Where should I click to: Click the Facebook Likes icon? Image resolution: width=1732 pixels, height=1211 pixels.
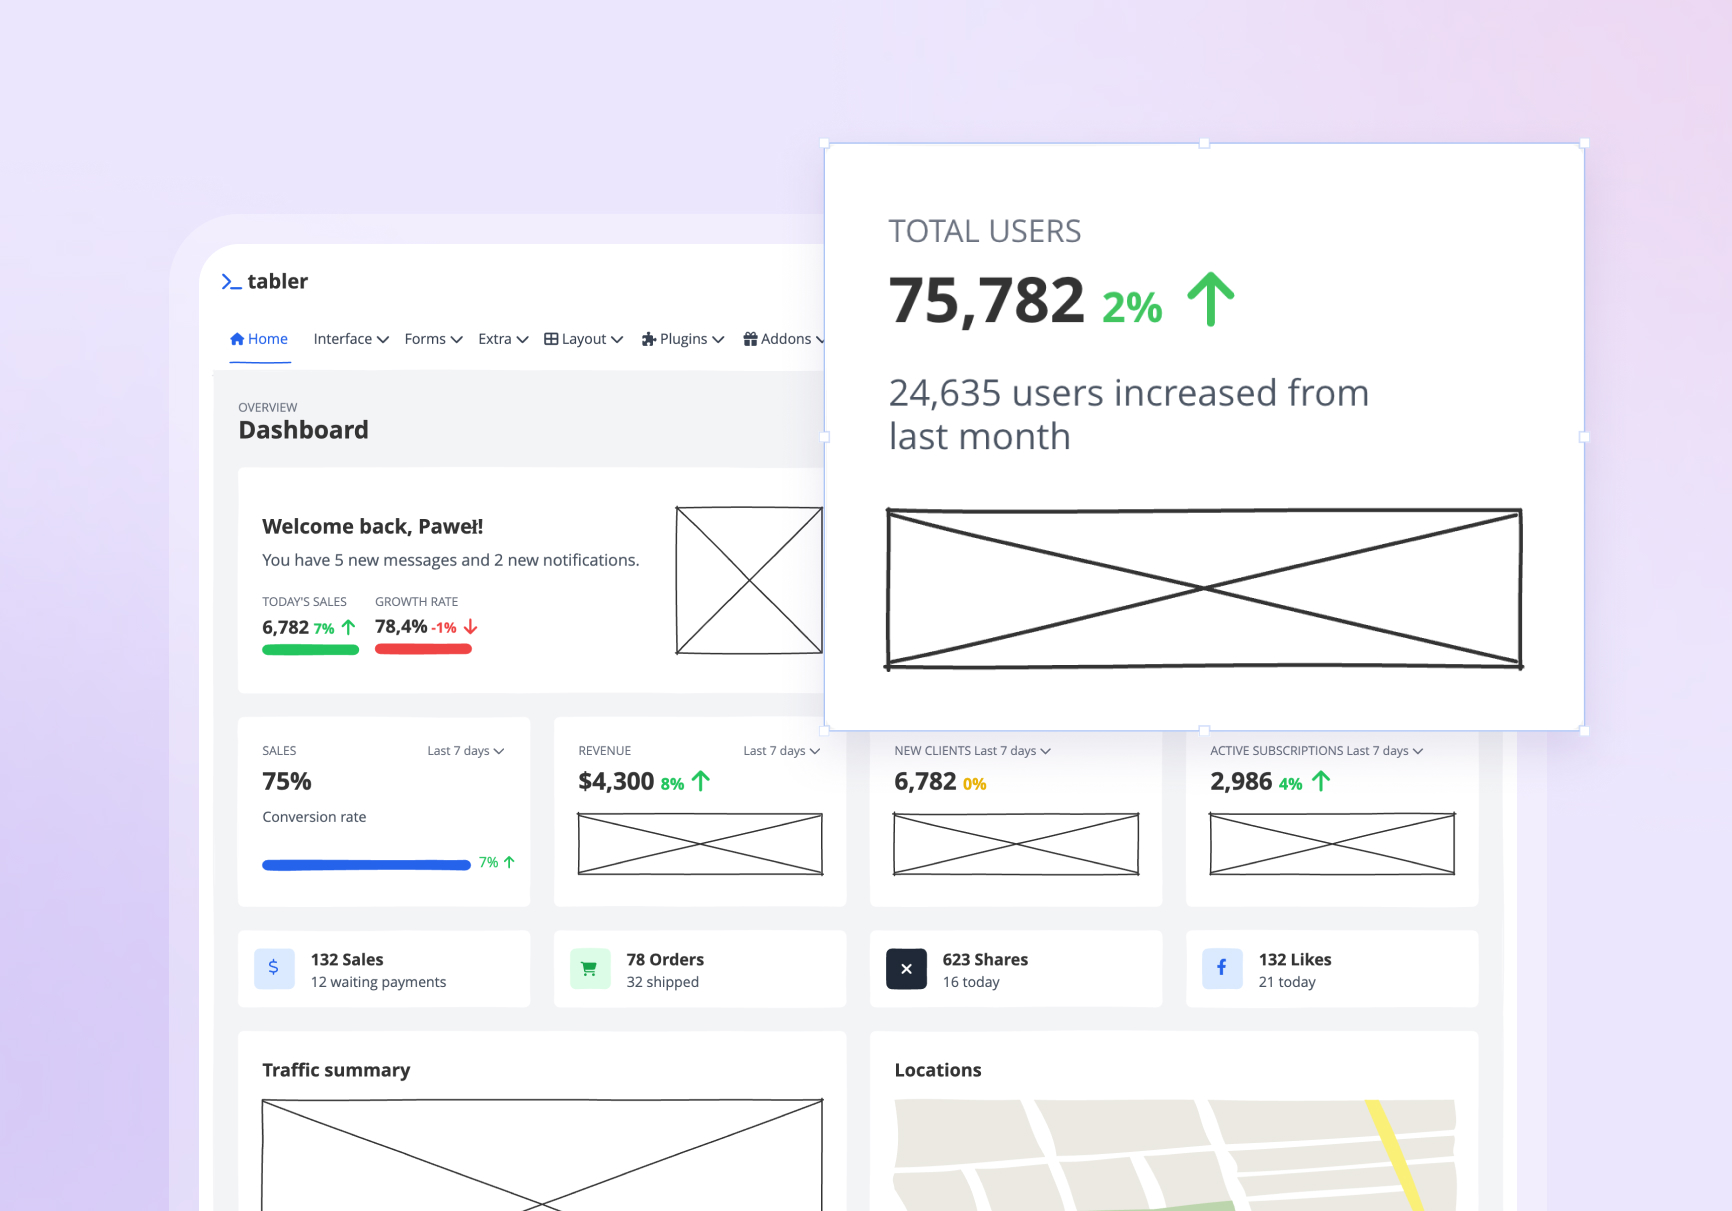(x=1222, y=968)
